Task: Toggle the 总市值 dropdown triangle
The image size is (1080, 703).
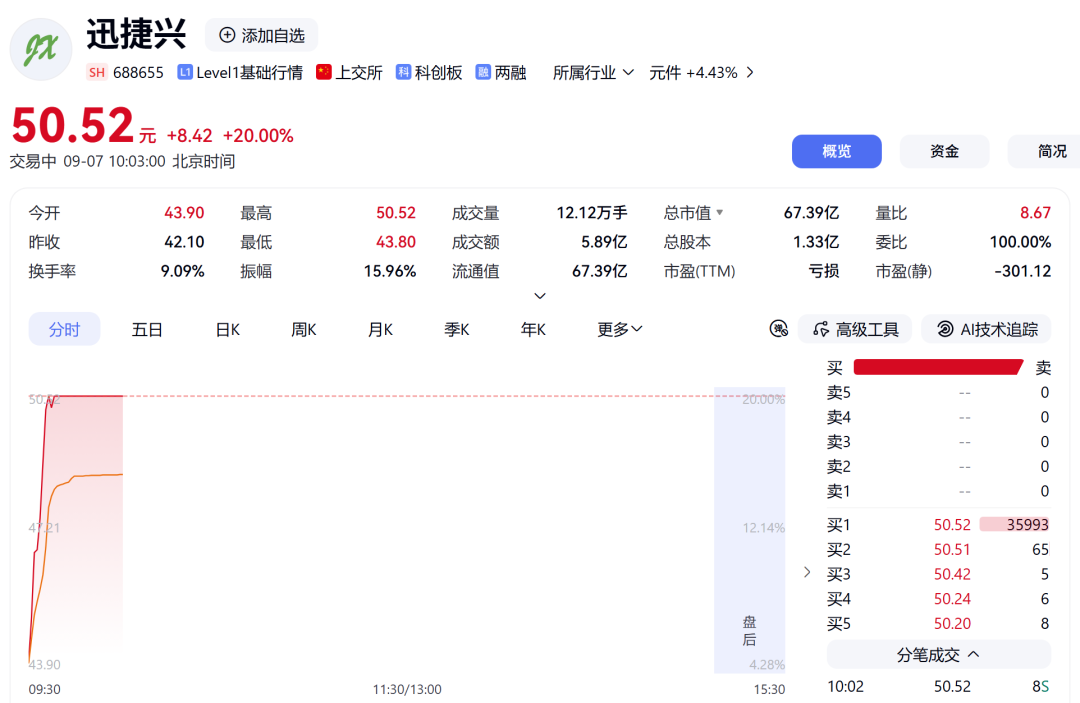Action: pyautogui.click(x=720, y=213)
